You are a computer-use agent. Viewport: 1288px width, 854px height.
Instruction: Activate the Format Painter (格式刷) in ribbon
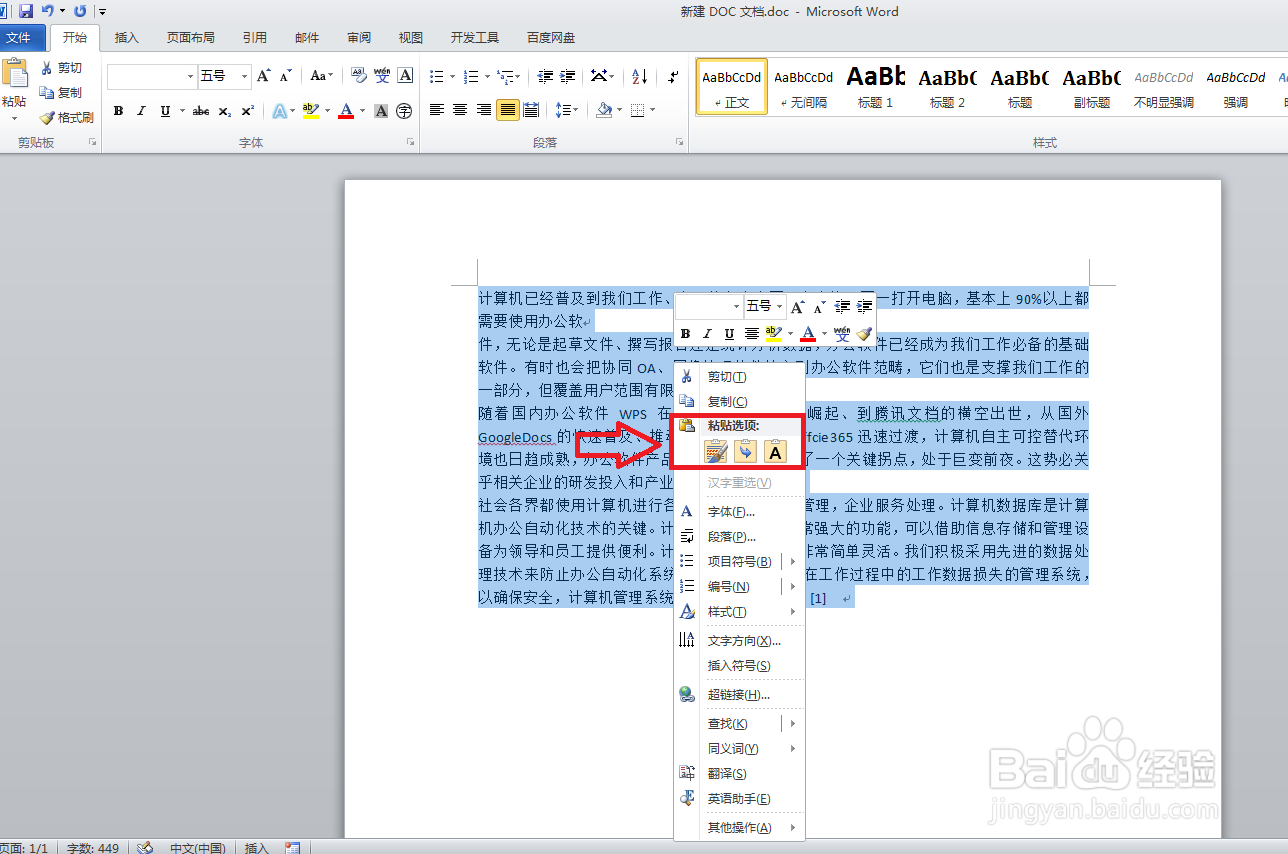pyautogui.click(x=66, y=118)
